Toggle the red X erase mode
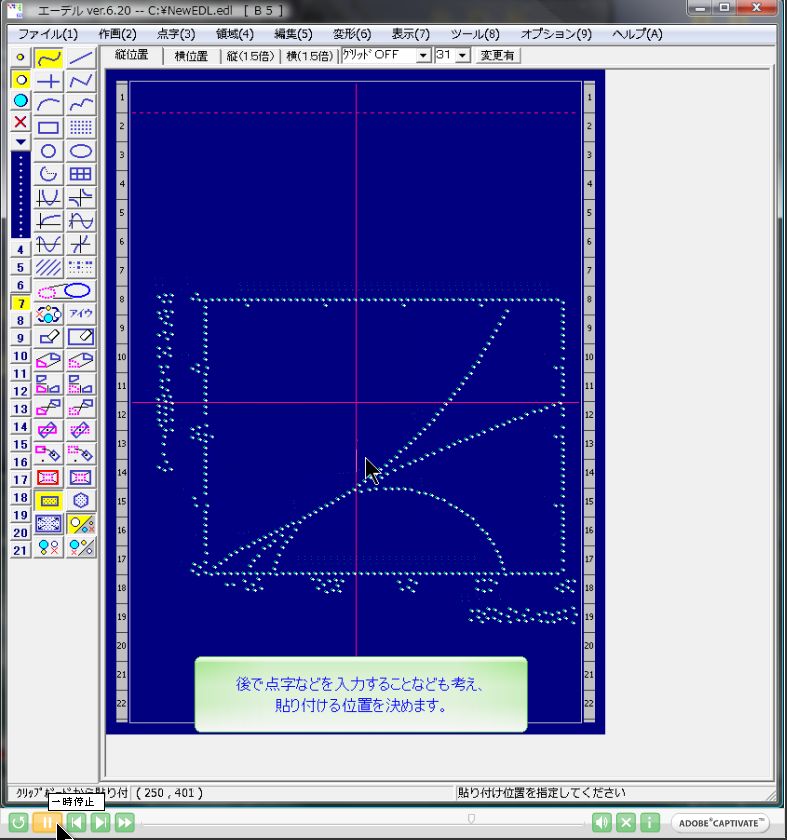Image resolution: width=787 pixels, height=840 pixels. pyautogui.click(x=20, y=122)
